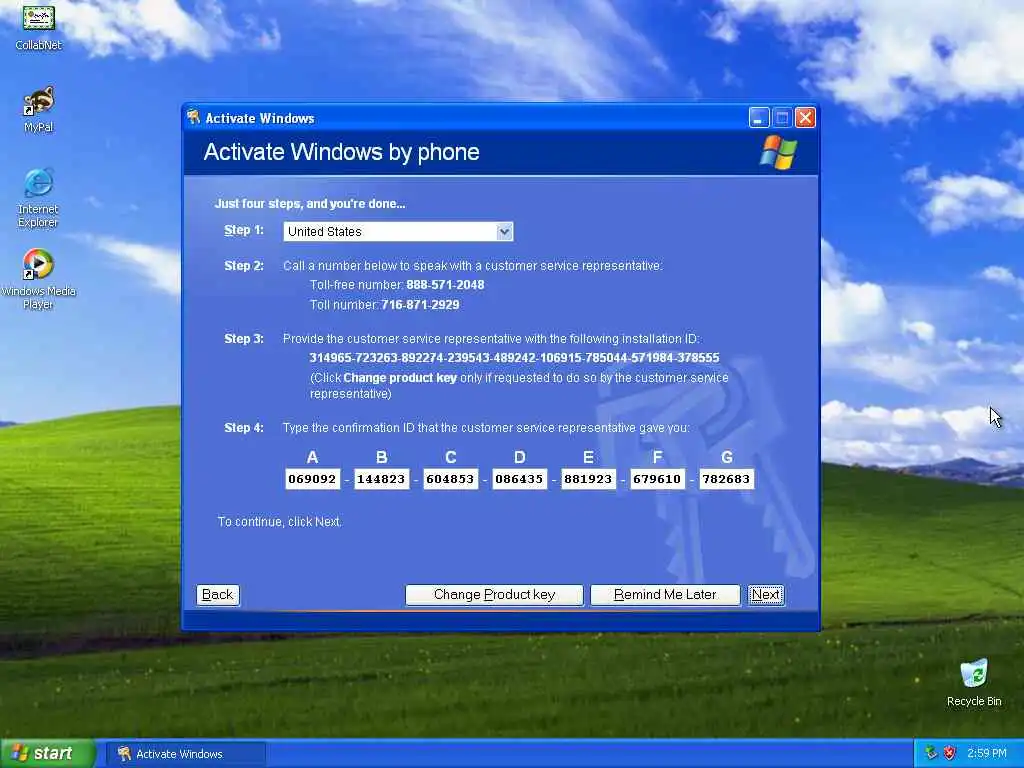Click confirmation ID field C
The image size is (1024, 768).
pyautogui.click(x=451, y=479)
